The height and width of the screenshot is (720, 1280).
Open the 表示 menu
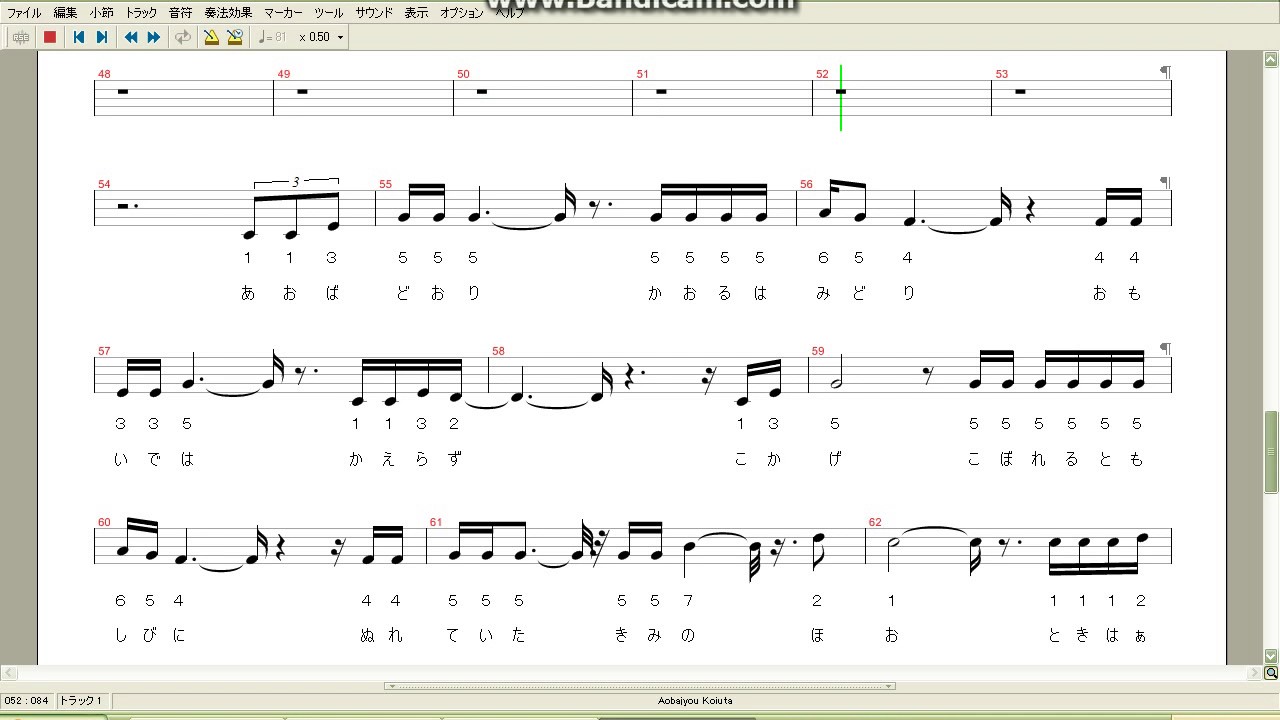[x=416, y=13]
